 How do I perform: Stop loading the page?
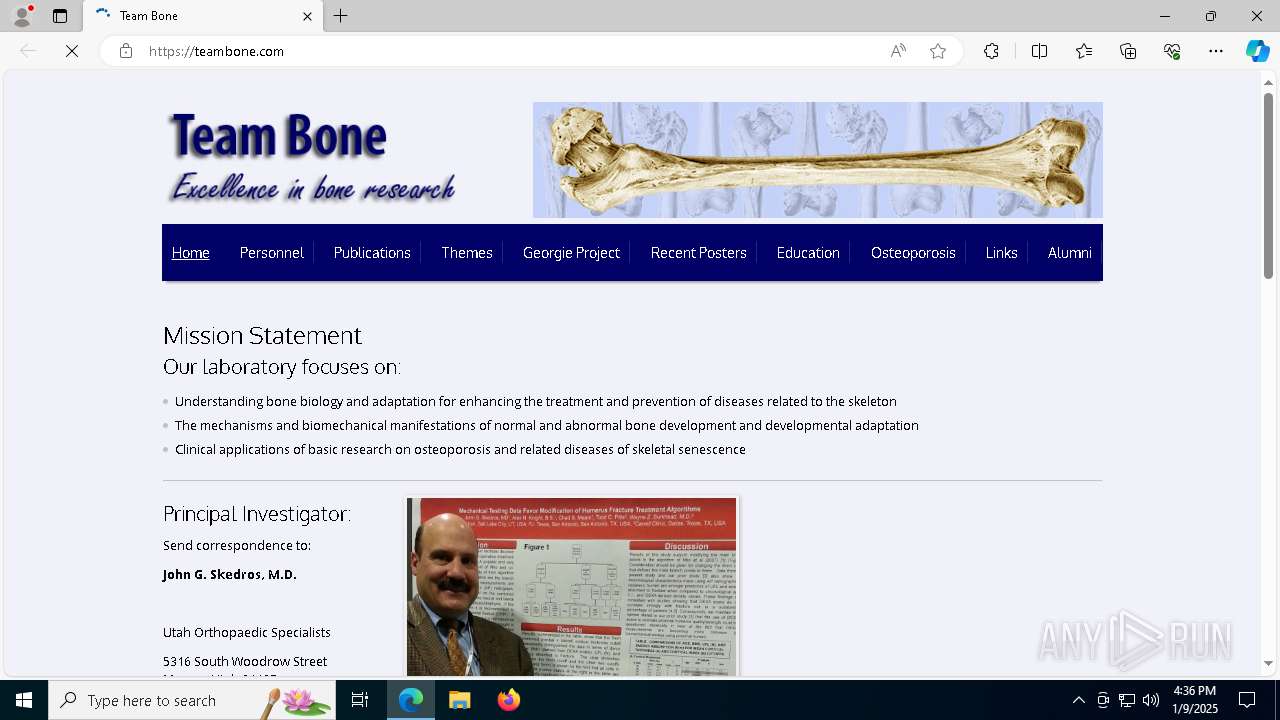pos(72,51)
